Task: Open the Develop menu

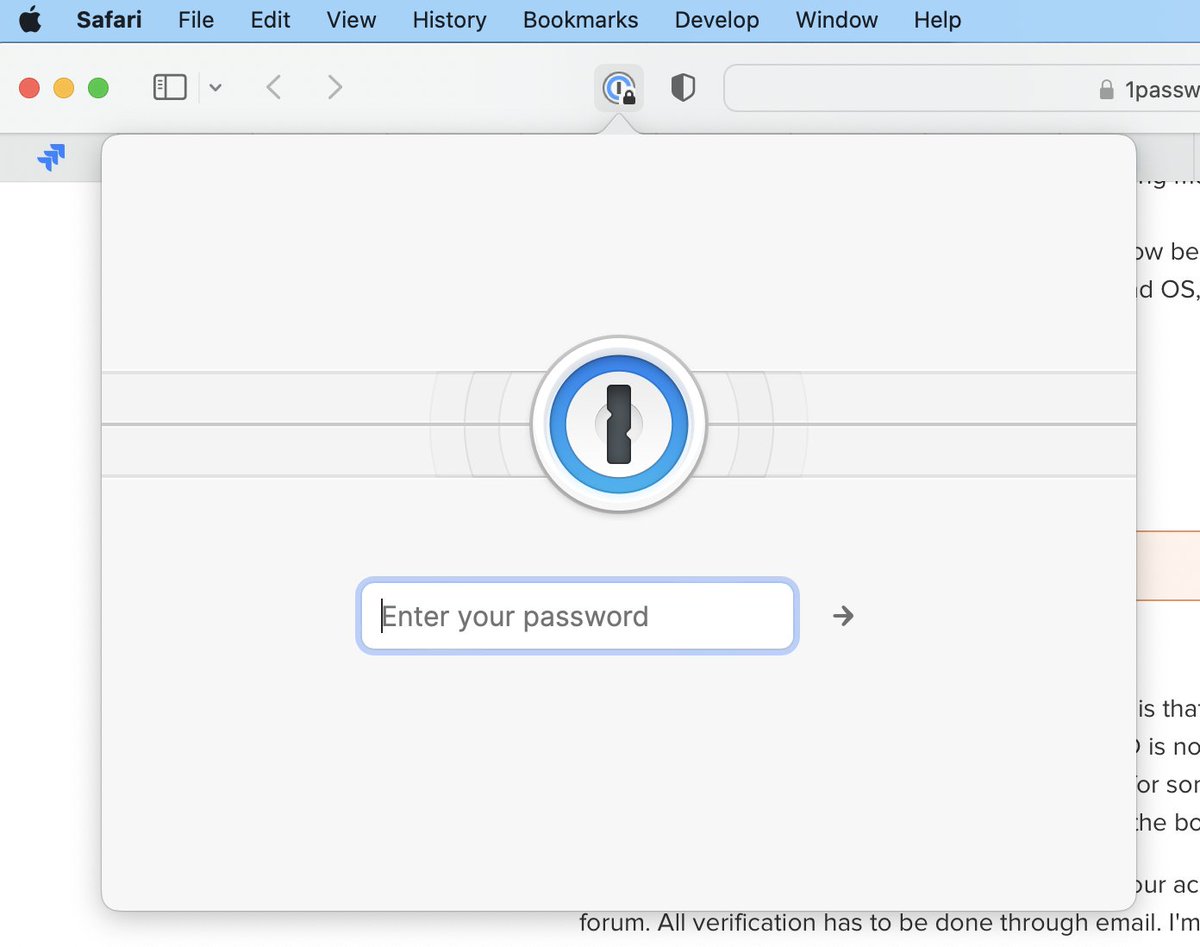Action: pos(716,20)
